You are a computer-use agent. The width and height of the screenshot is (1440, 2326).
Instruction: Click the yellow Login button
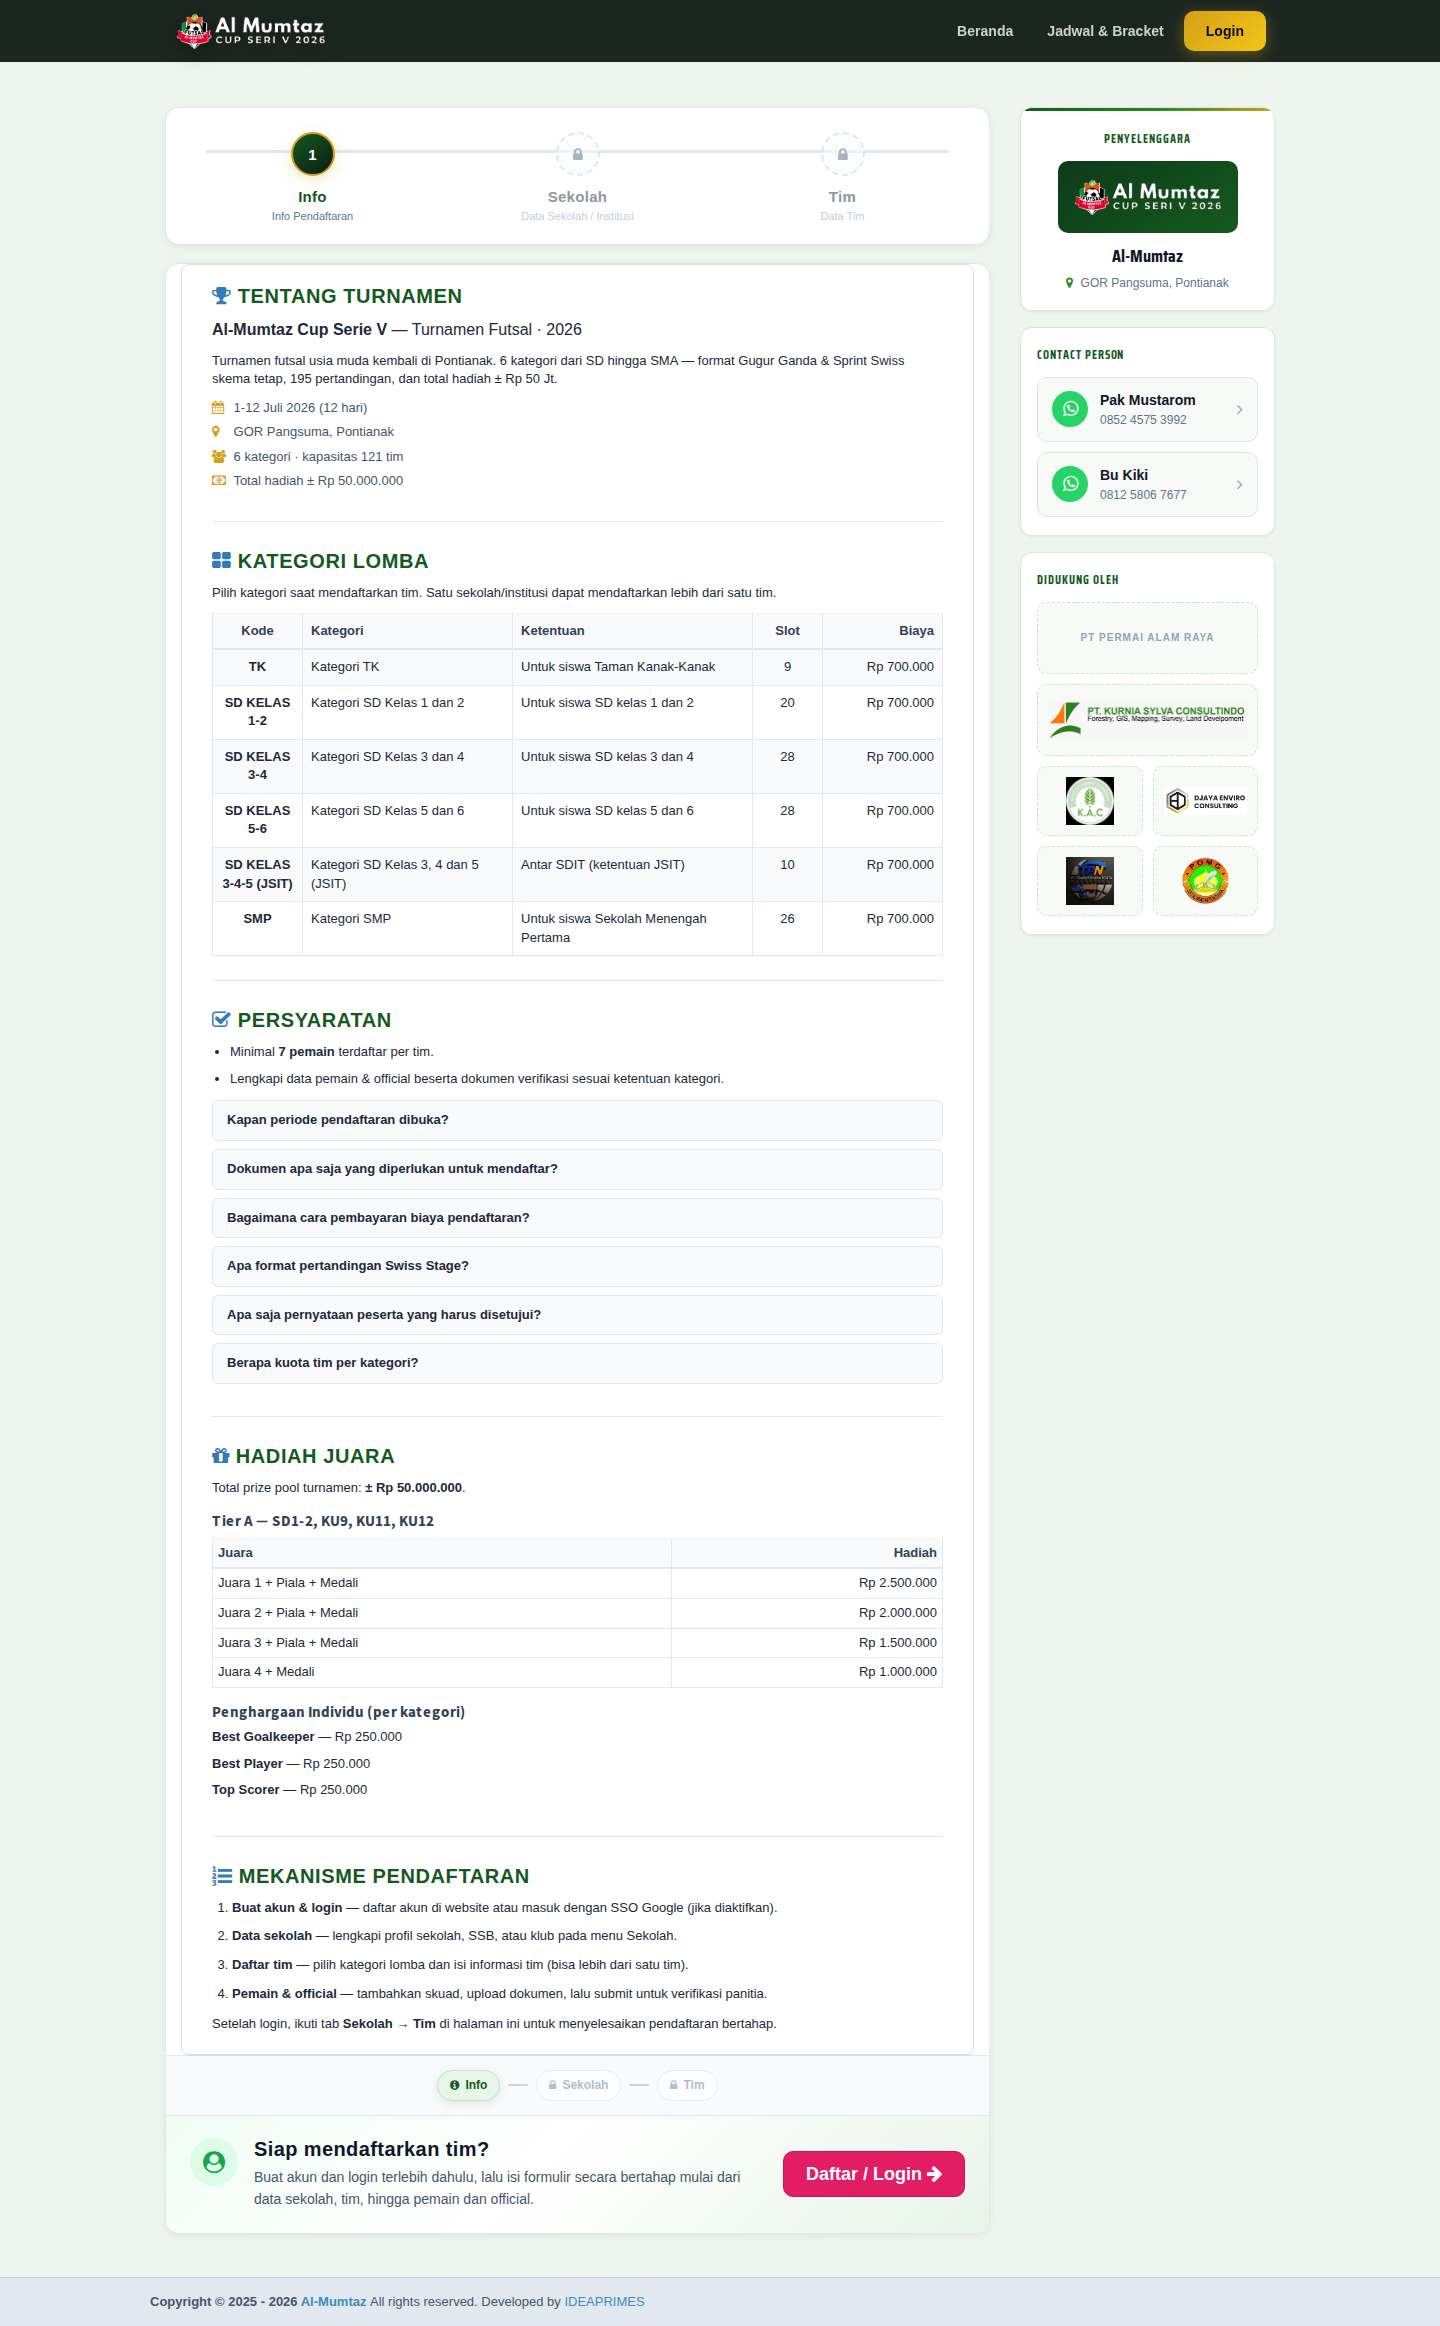pos(1224,31)
